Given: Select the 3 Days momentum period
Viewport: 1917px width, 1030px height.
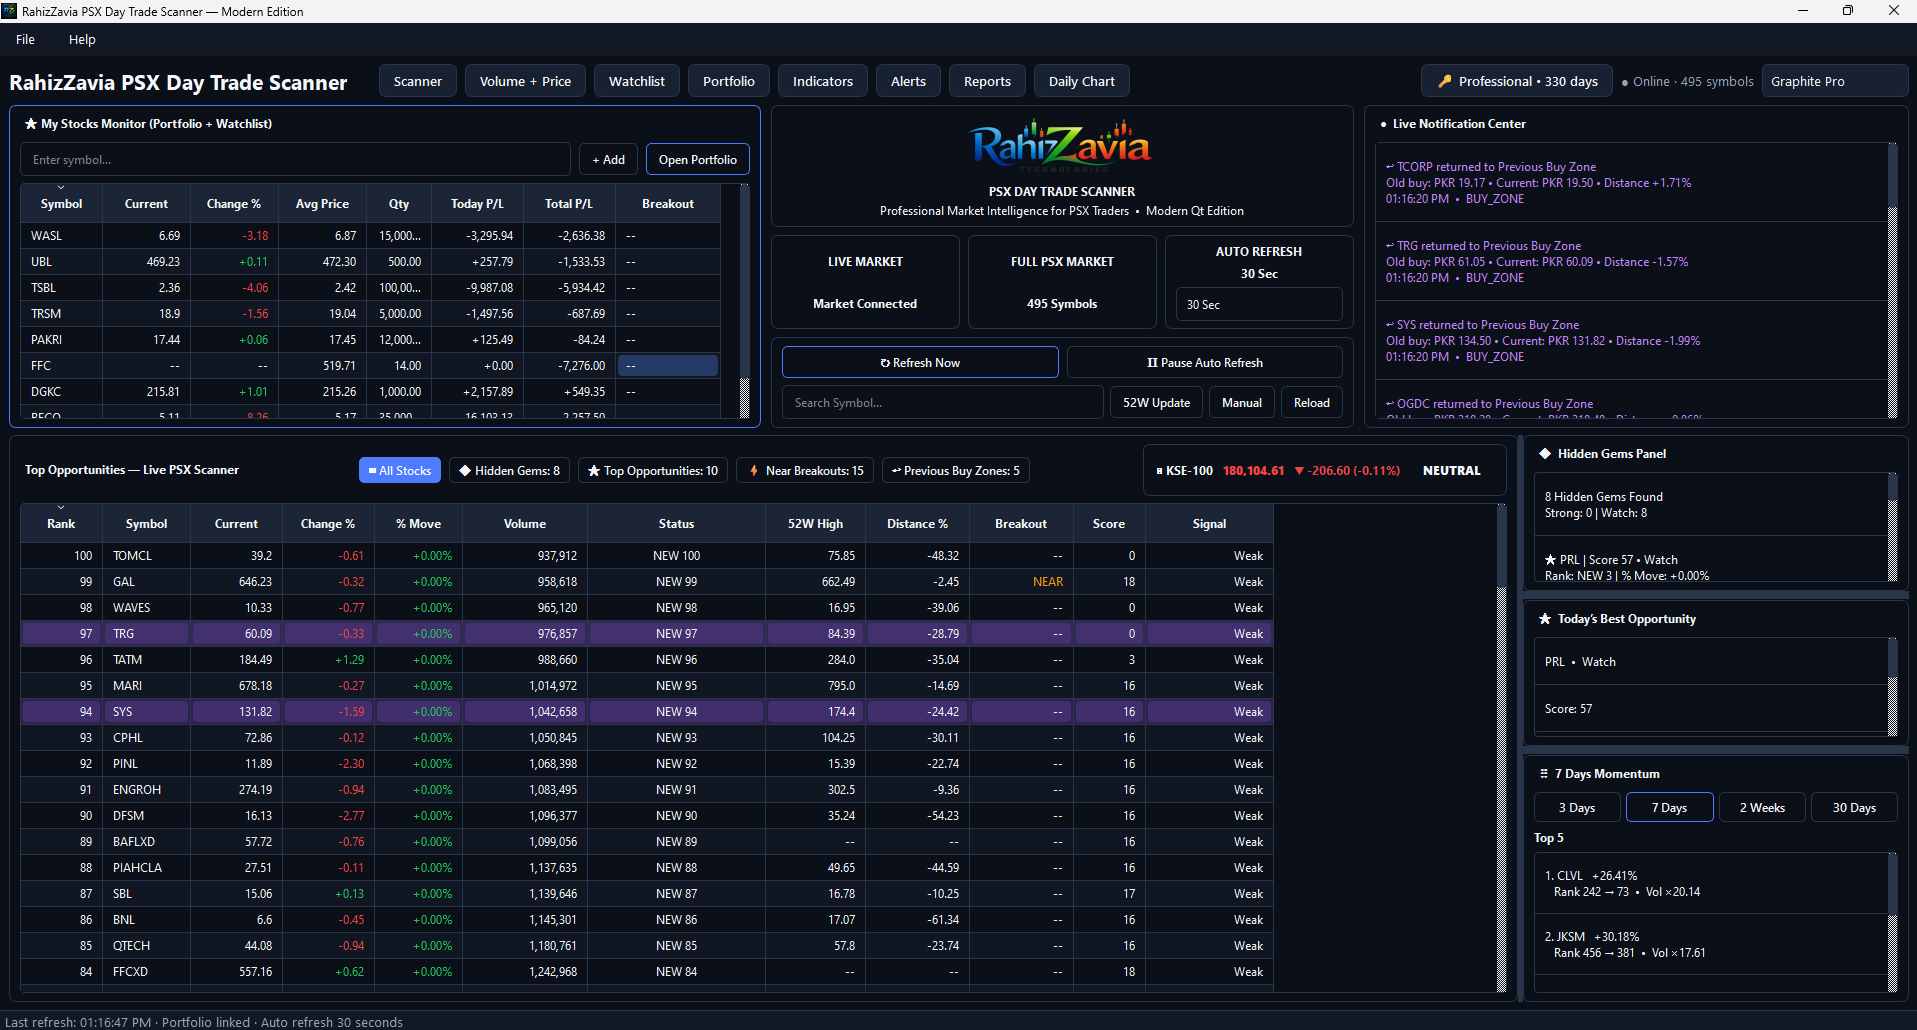Looking at the screenshot, I should [1577, 808].
